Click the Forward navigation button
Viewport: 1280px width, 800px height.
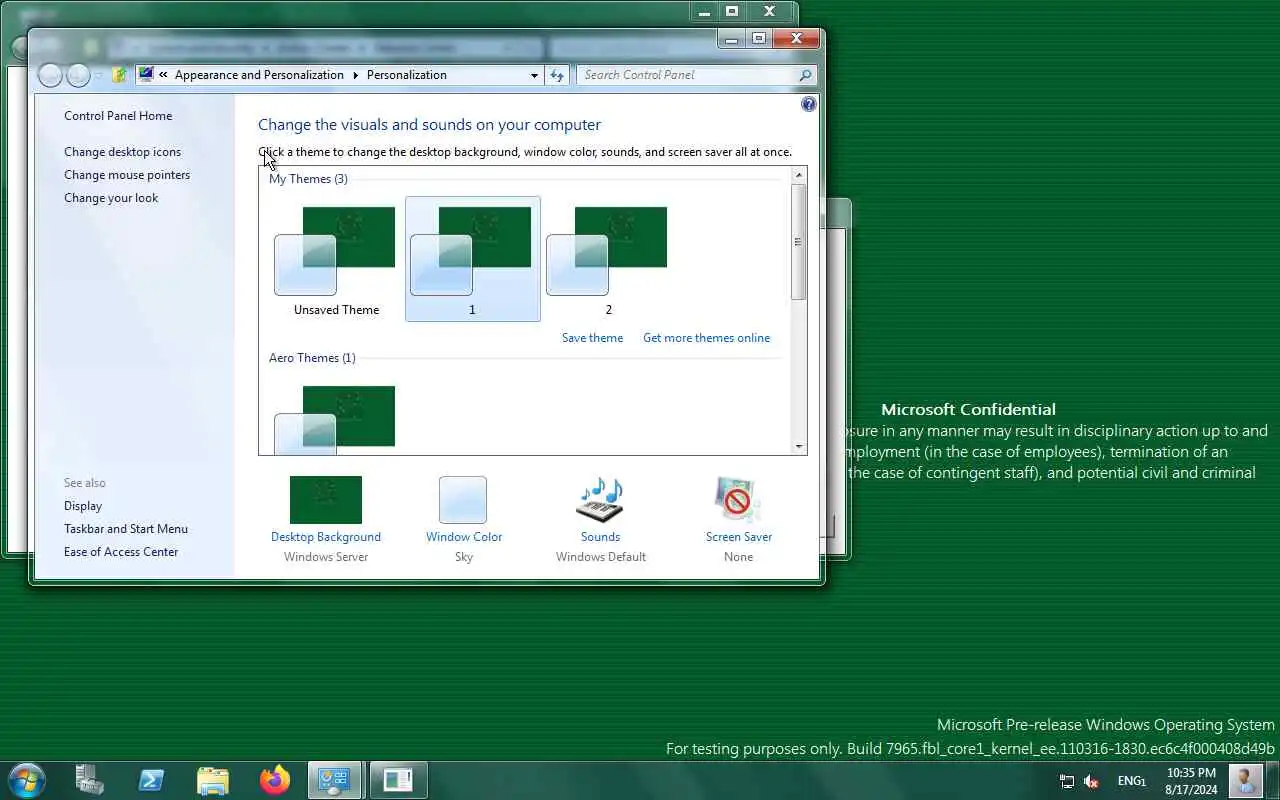tap(78, 75)
